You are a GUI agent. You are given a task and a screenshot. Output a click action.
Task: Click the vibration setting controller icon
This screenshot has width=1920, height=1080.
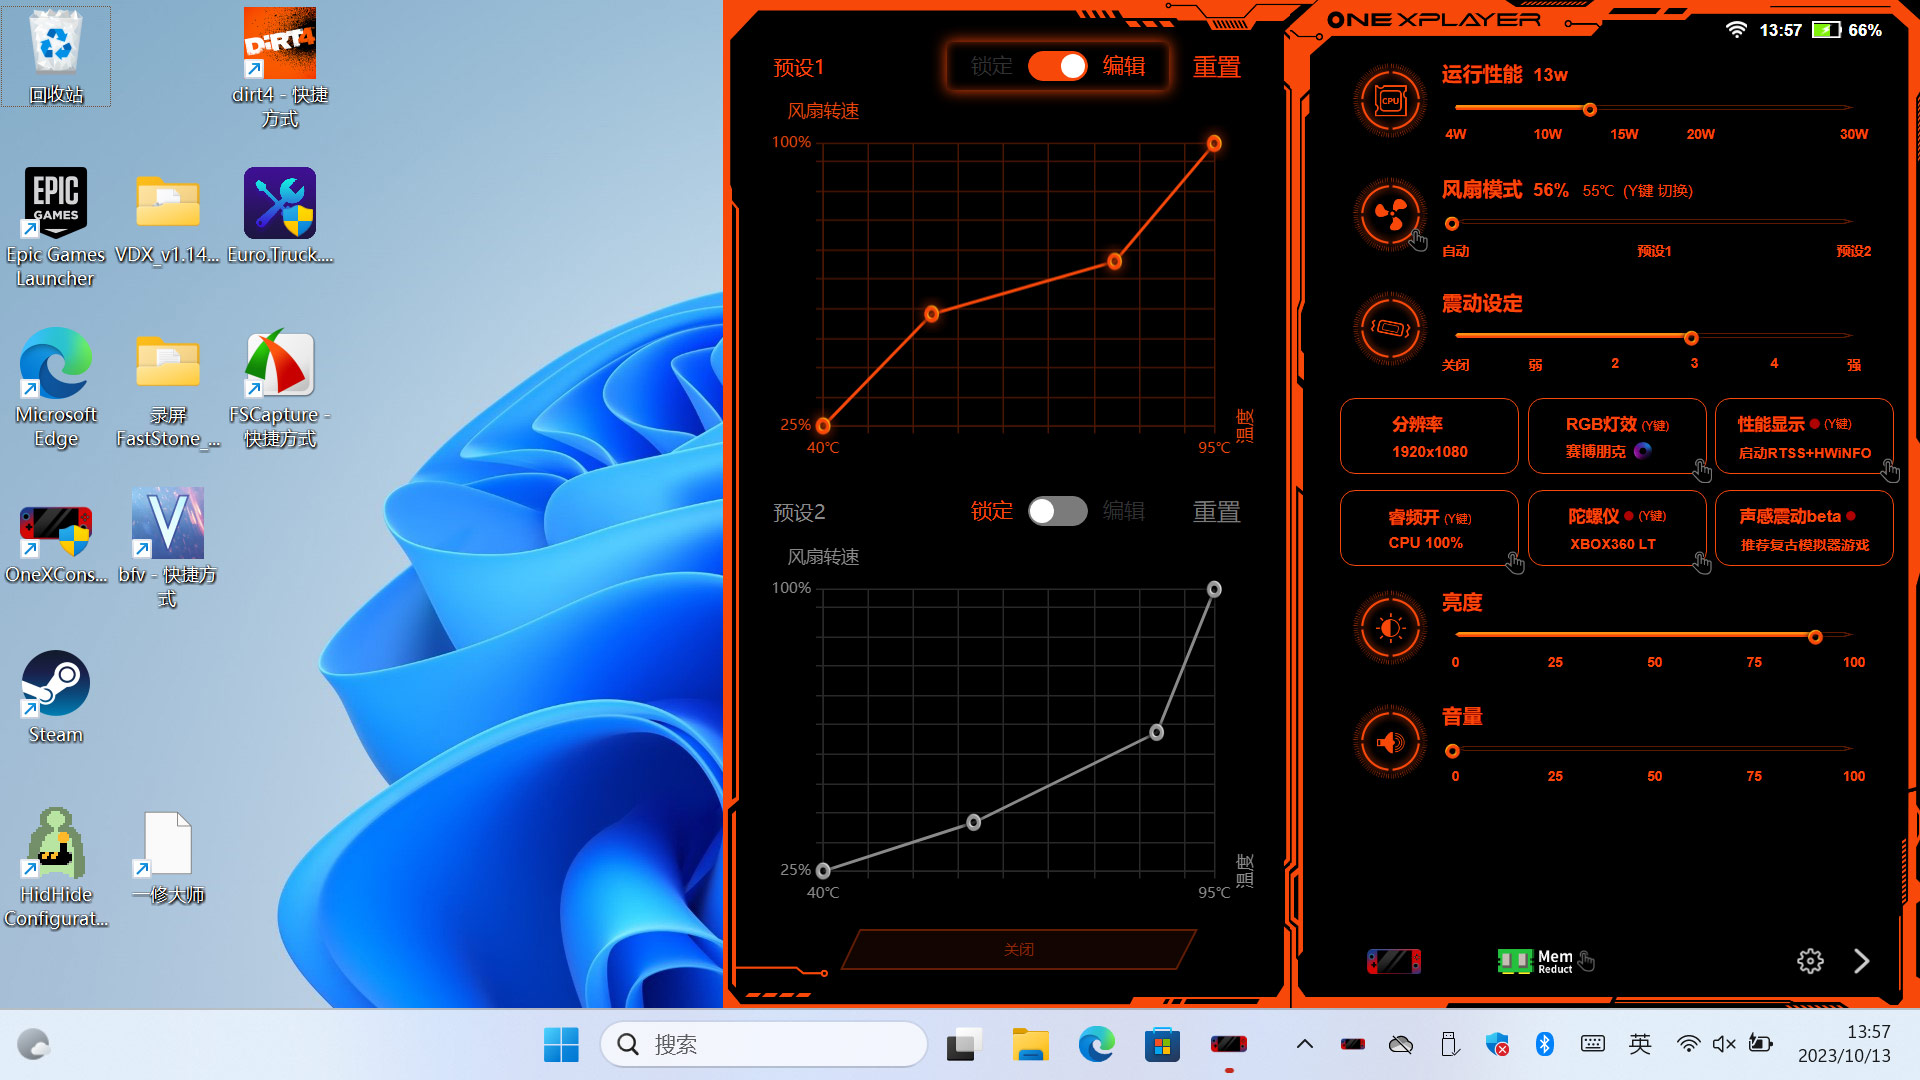click(x=1390, y=328)
